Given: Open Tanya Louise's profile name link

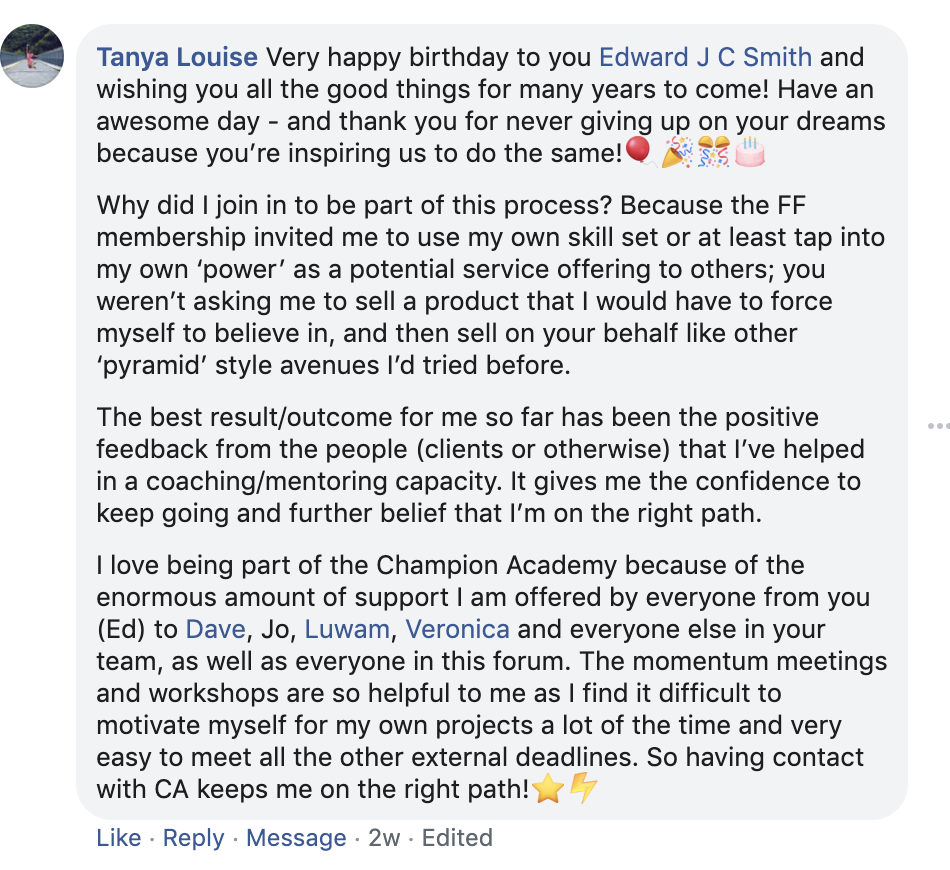Looking at the screenshot, I should point(177,57).
